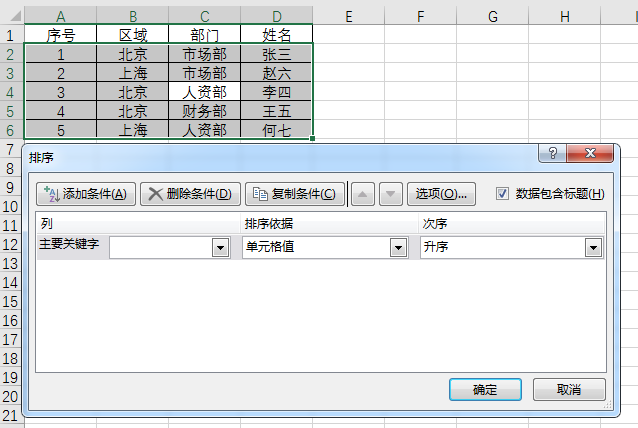This screenshot has width=638, height=428.
Task: Click cell containing 财务部
Action: coord(205,111)
